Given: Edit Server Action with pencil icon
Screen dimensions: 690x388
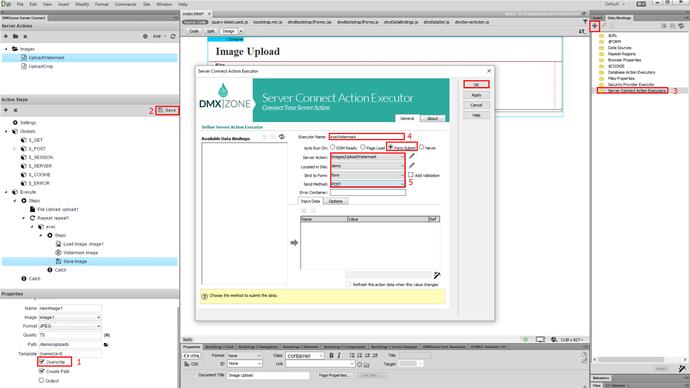Looking at the screenshot, I should point(411,156).
